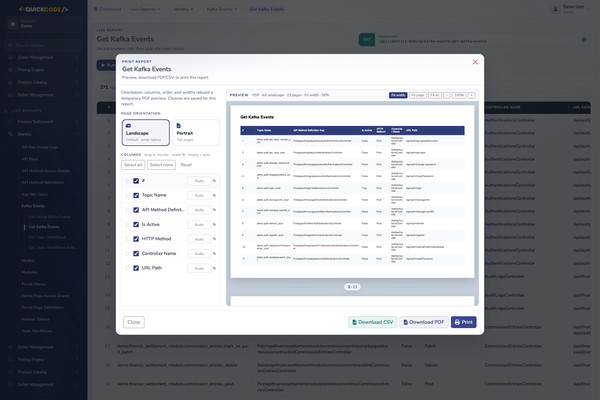Grab the drag handle of Topic Name row
The width and height of the screenshot is (600, 400).
pos(127,195)
